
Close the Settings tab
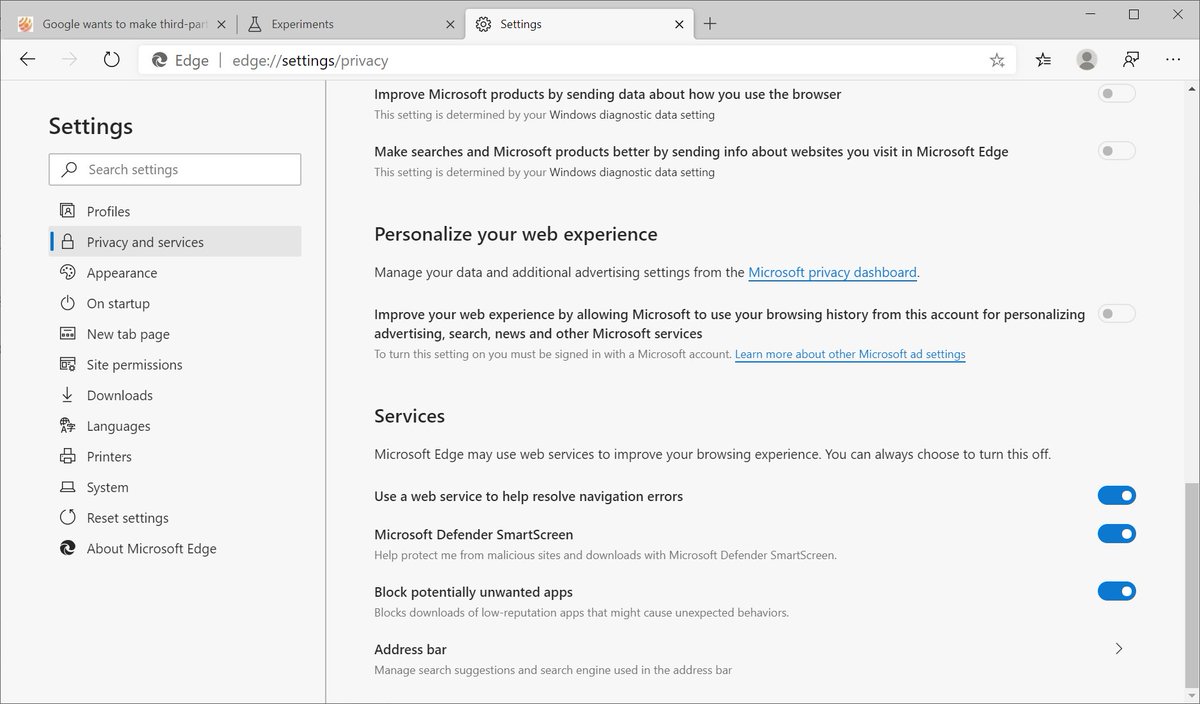coord(679,24)
